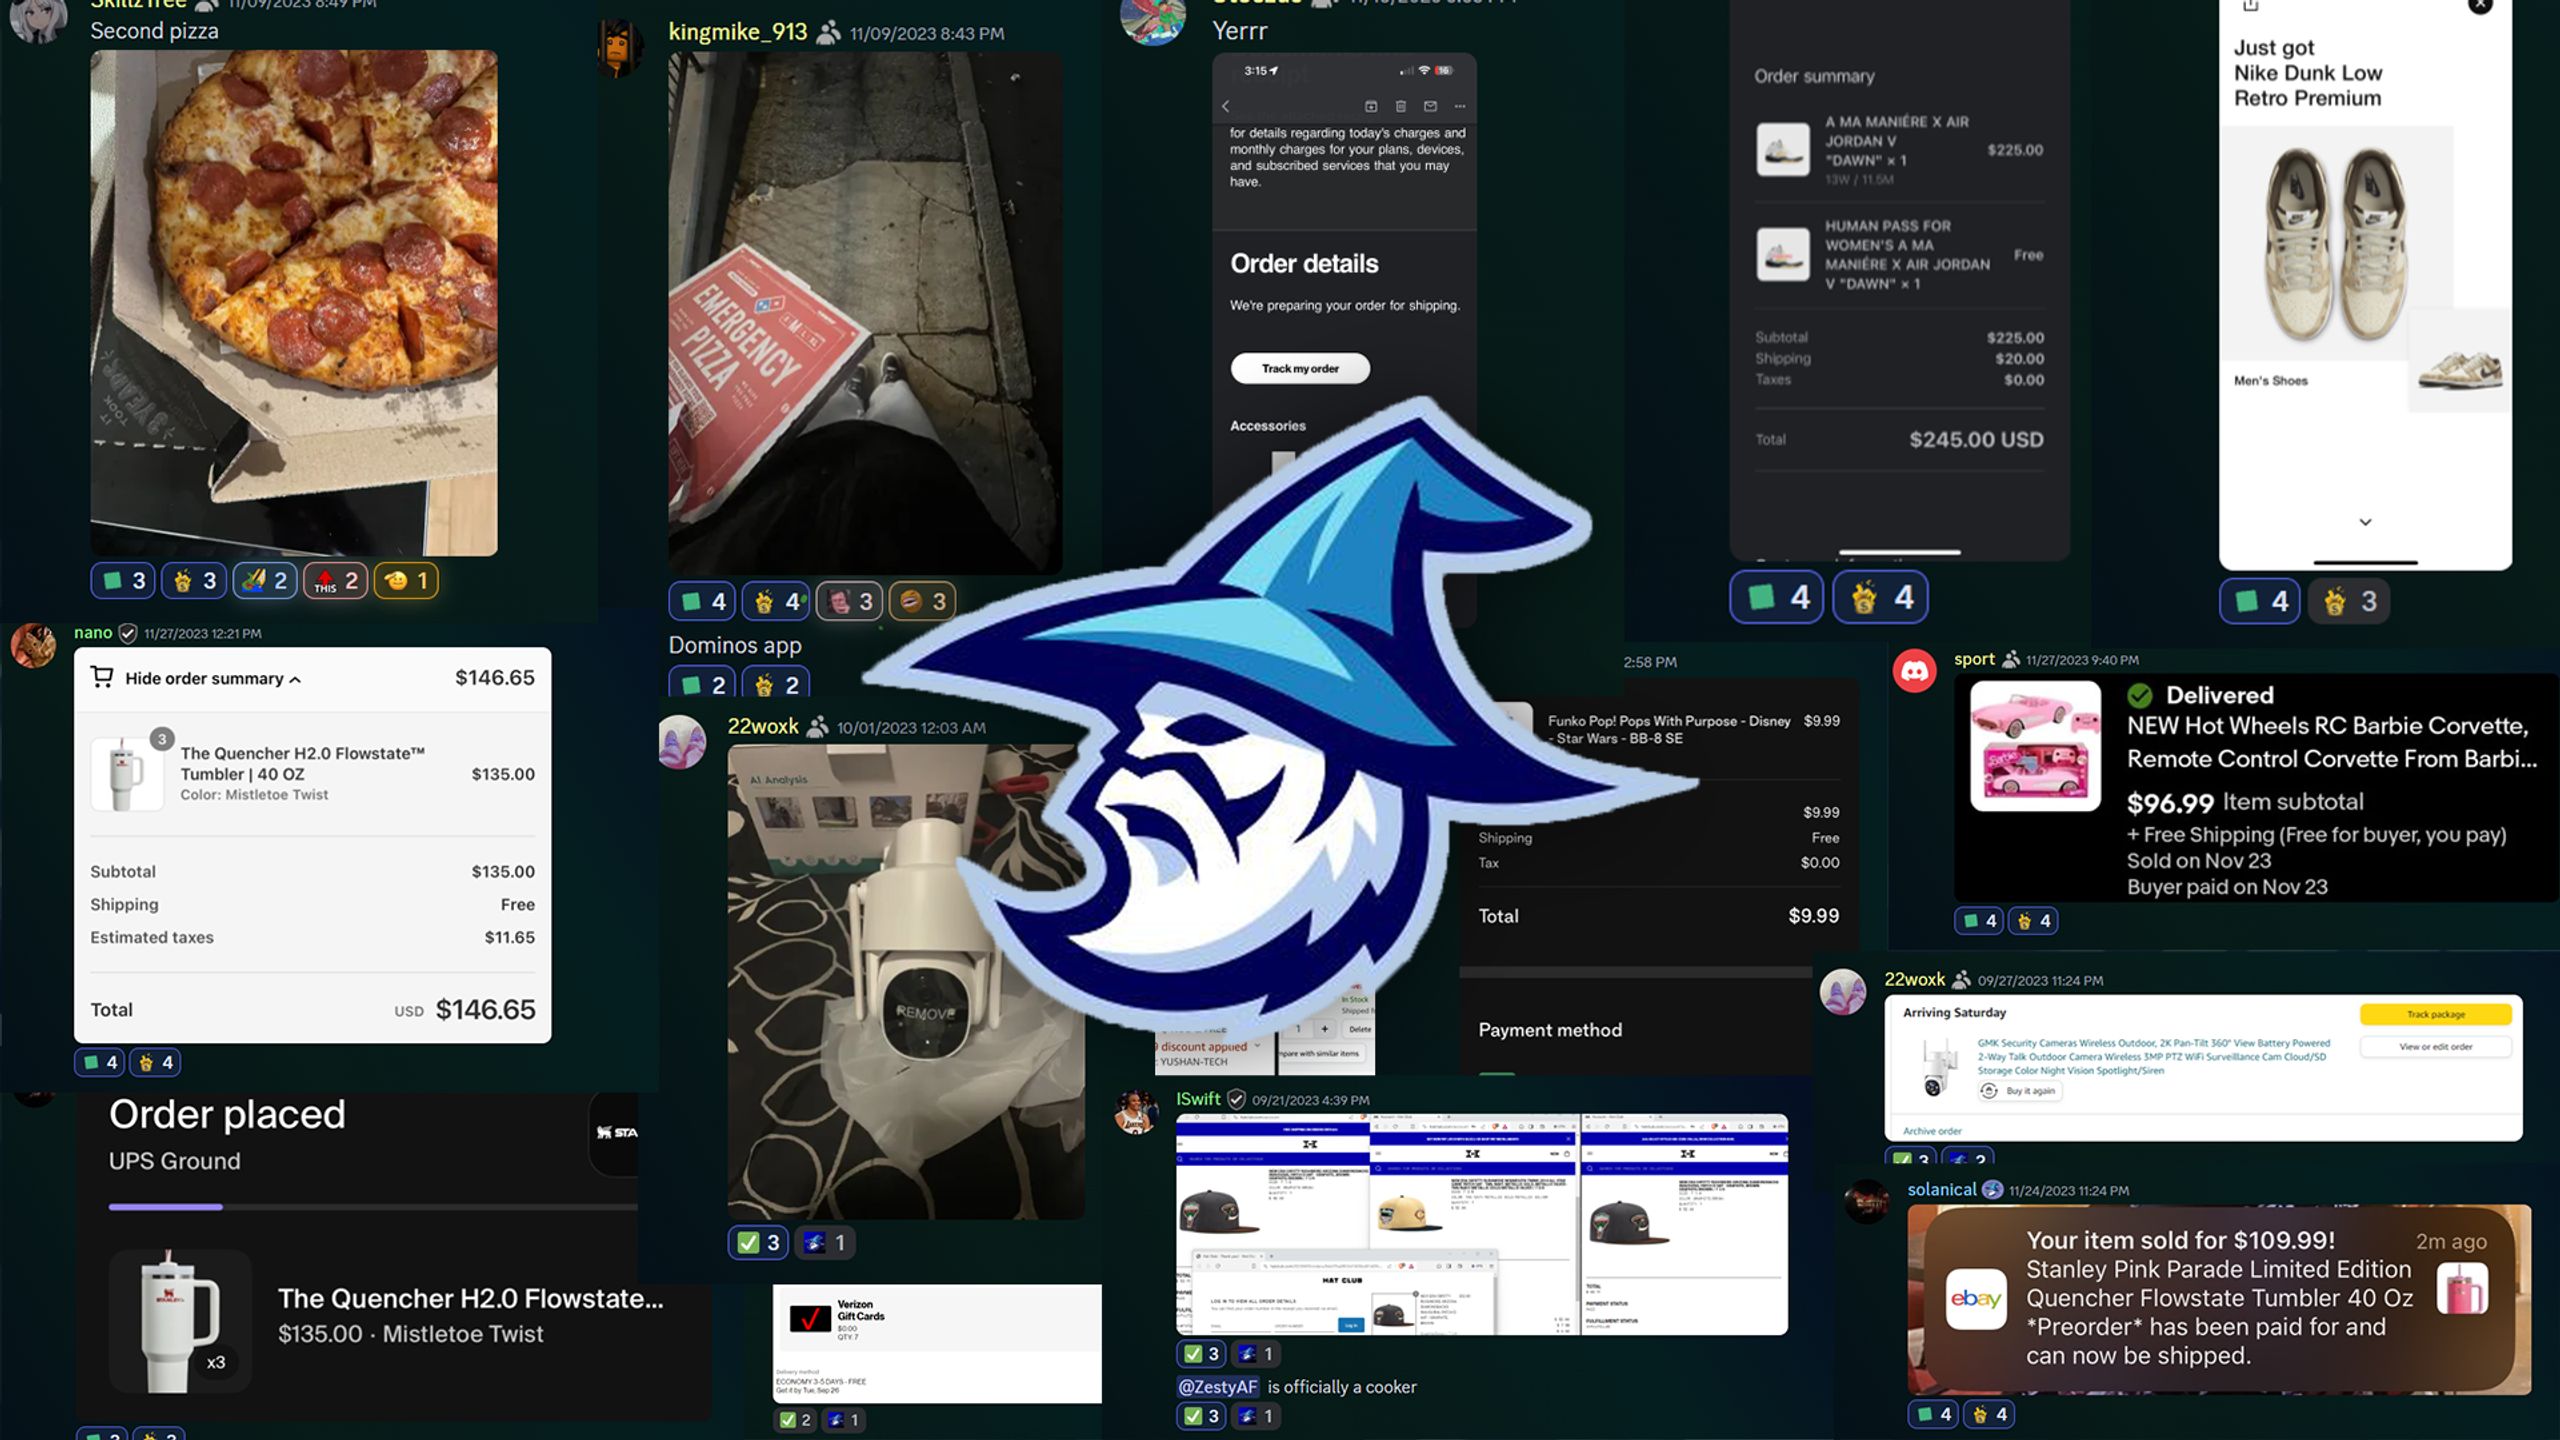Open the GMK Security Cameras product link
Screen dimensions: 2560x1440
(2154, 1056)
